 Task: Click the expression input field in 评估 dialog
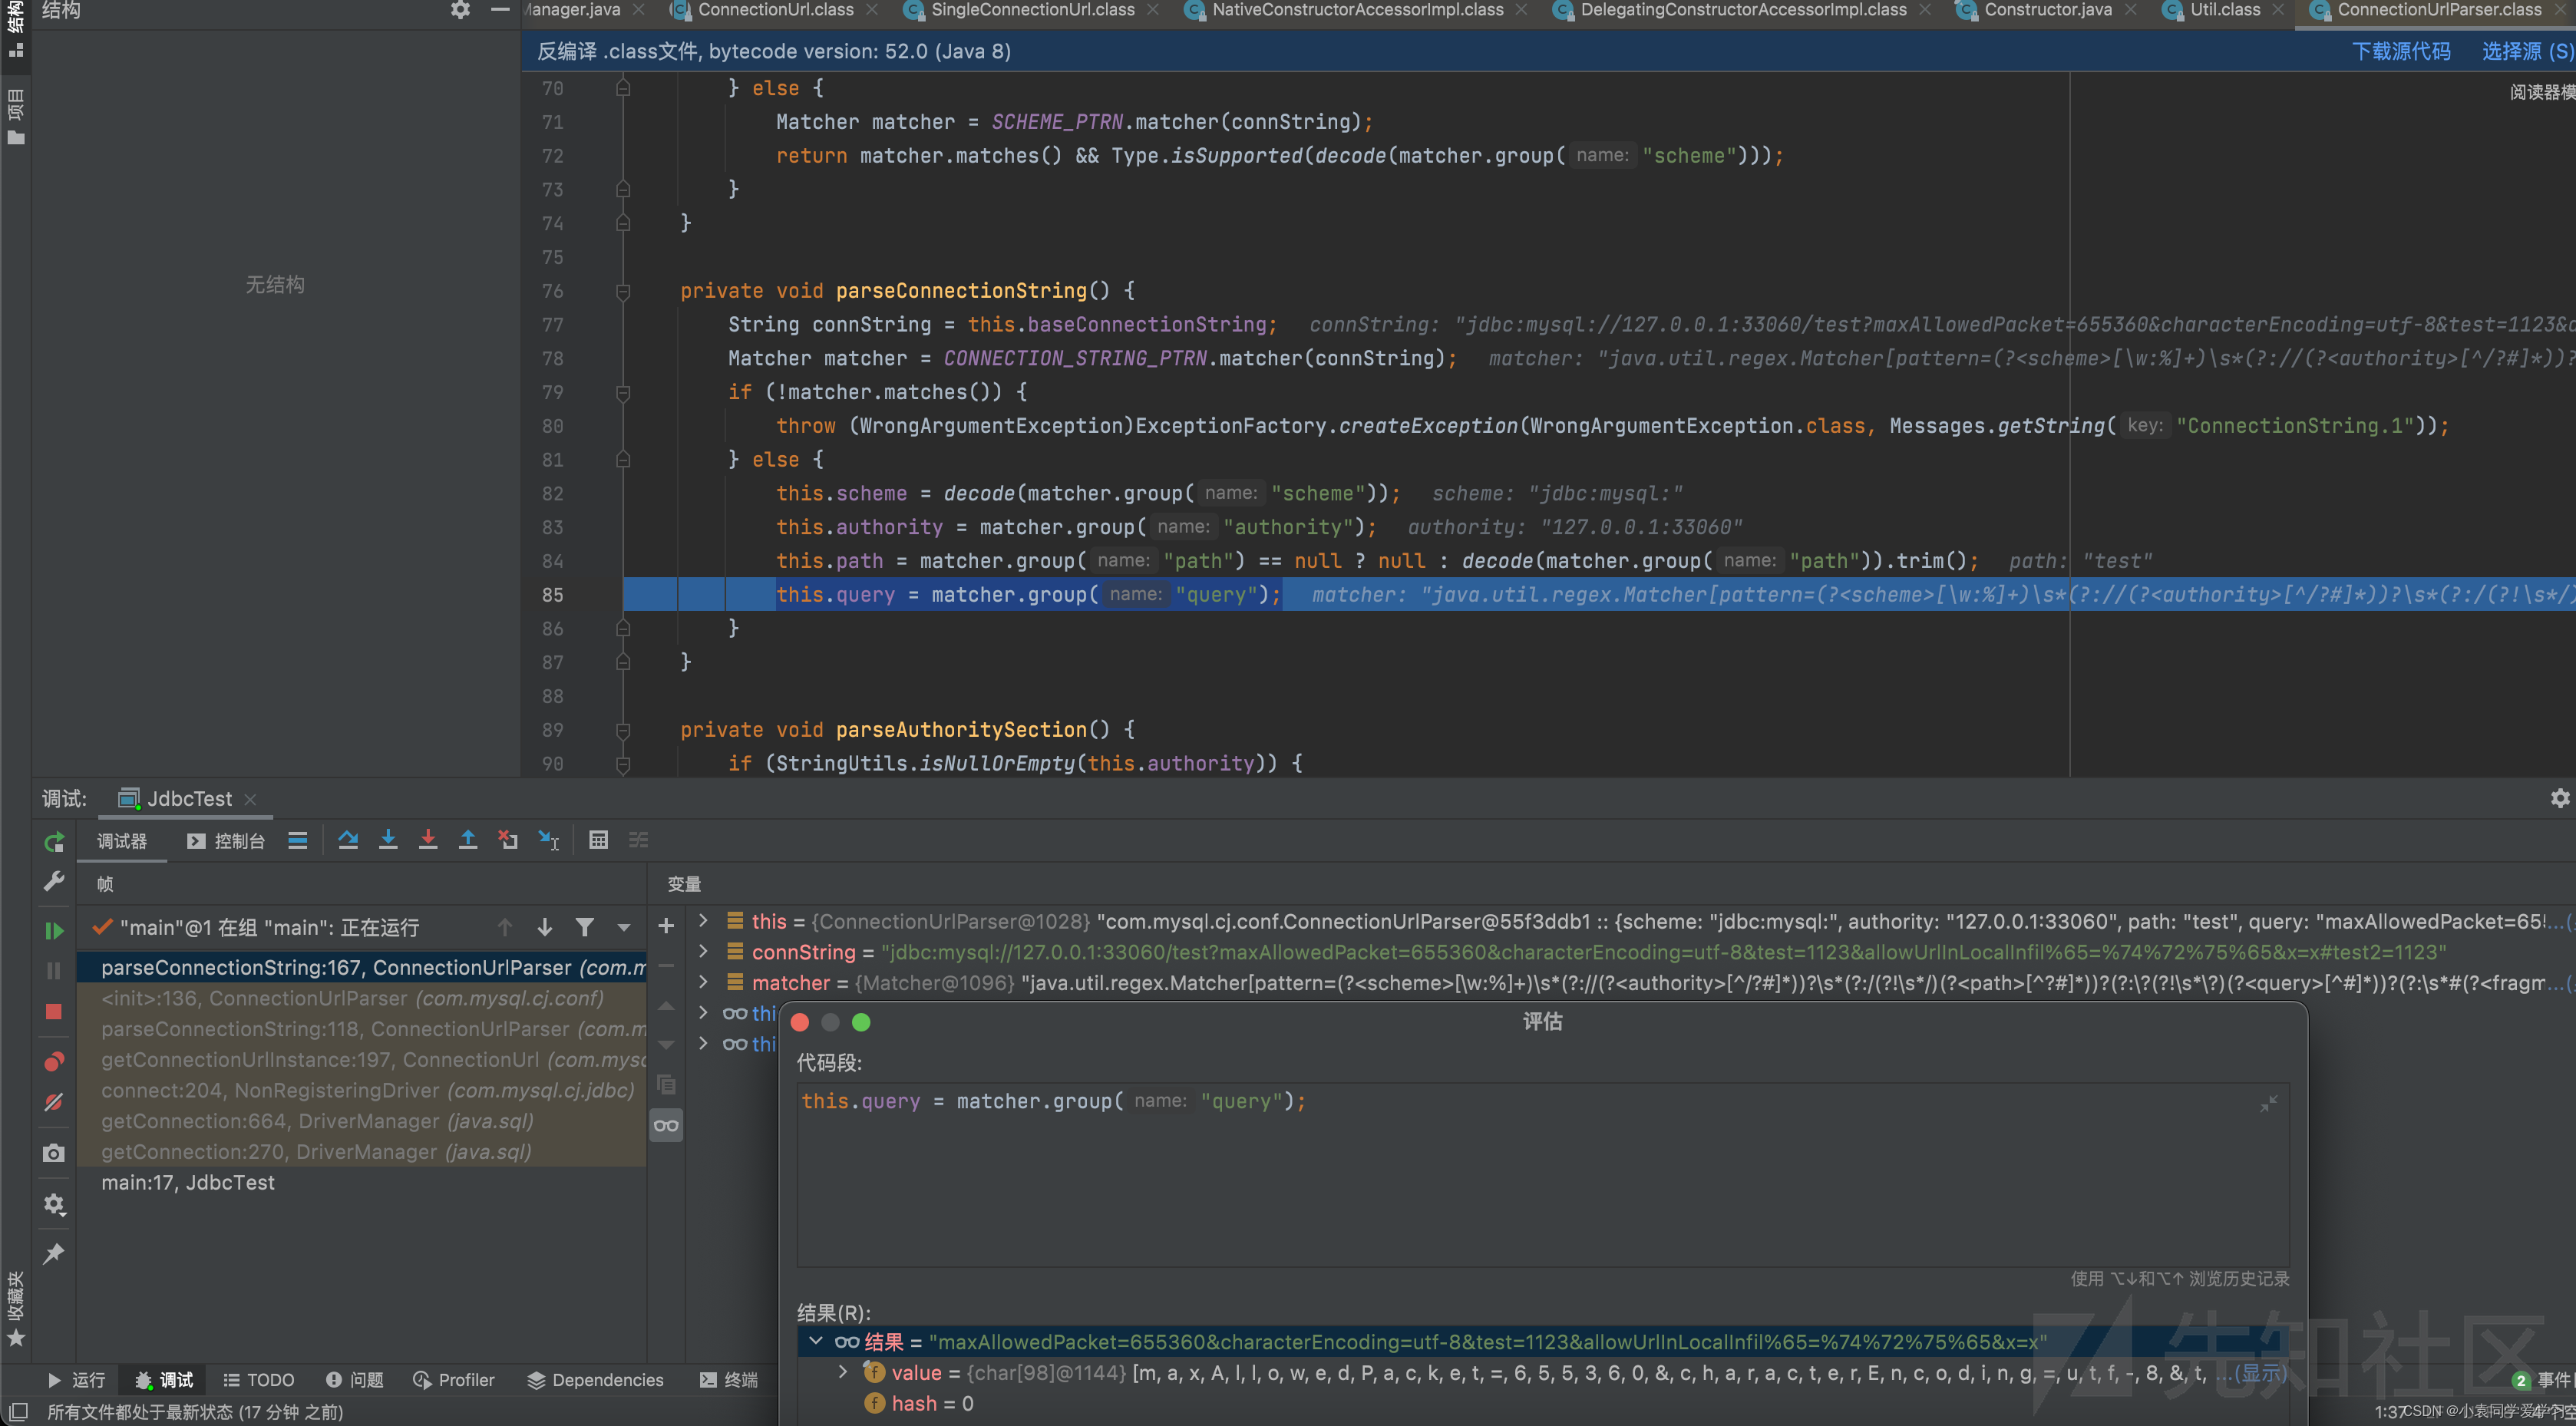point(1542,1174)
